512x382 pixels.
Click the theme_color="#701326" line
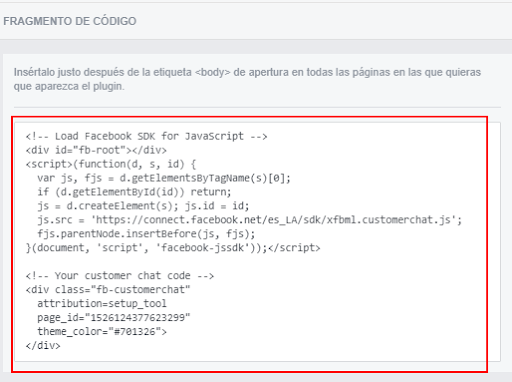pos(102,332)
